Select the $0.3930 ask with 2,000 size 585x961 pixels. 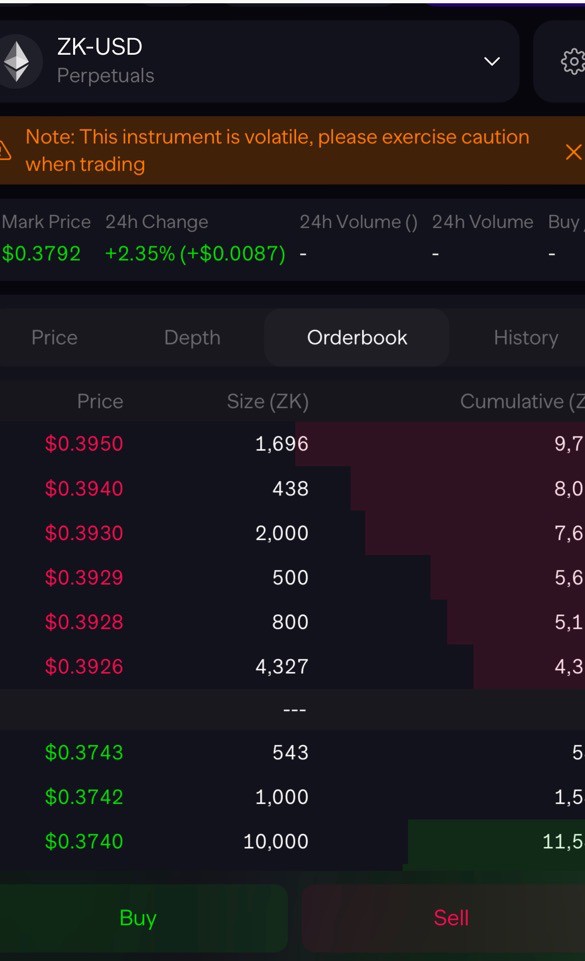(292, 533)
